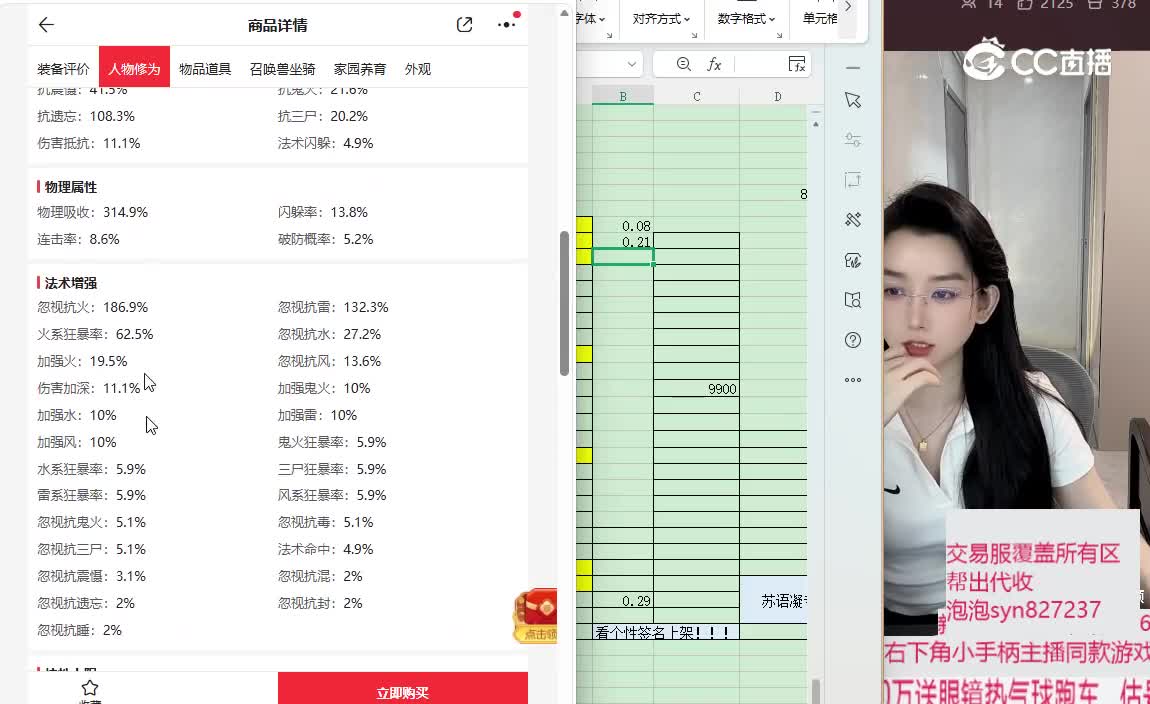Click the scrollbar up arrow of product page
Screen dimensions: 1150x704
(x=564, y=13)
